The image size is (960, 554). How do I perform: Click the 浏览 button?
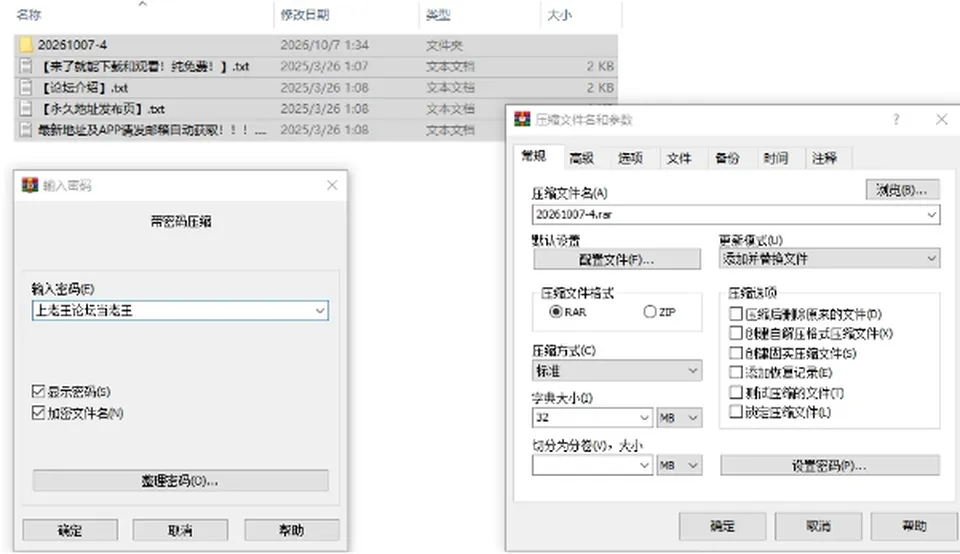click(902, 190)
